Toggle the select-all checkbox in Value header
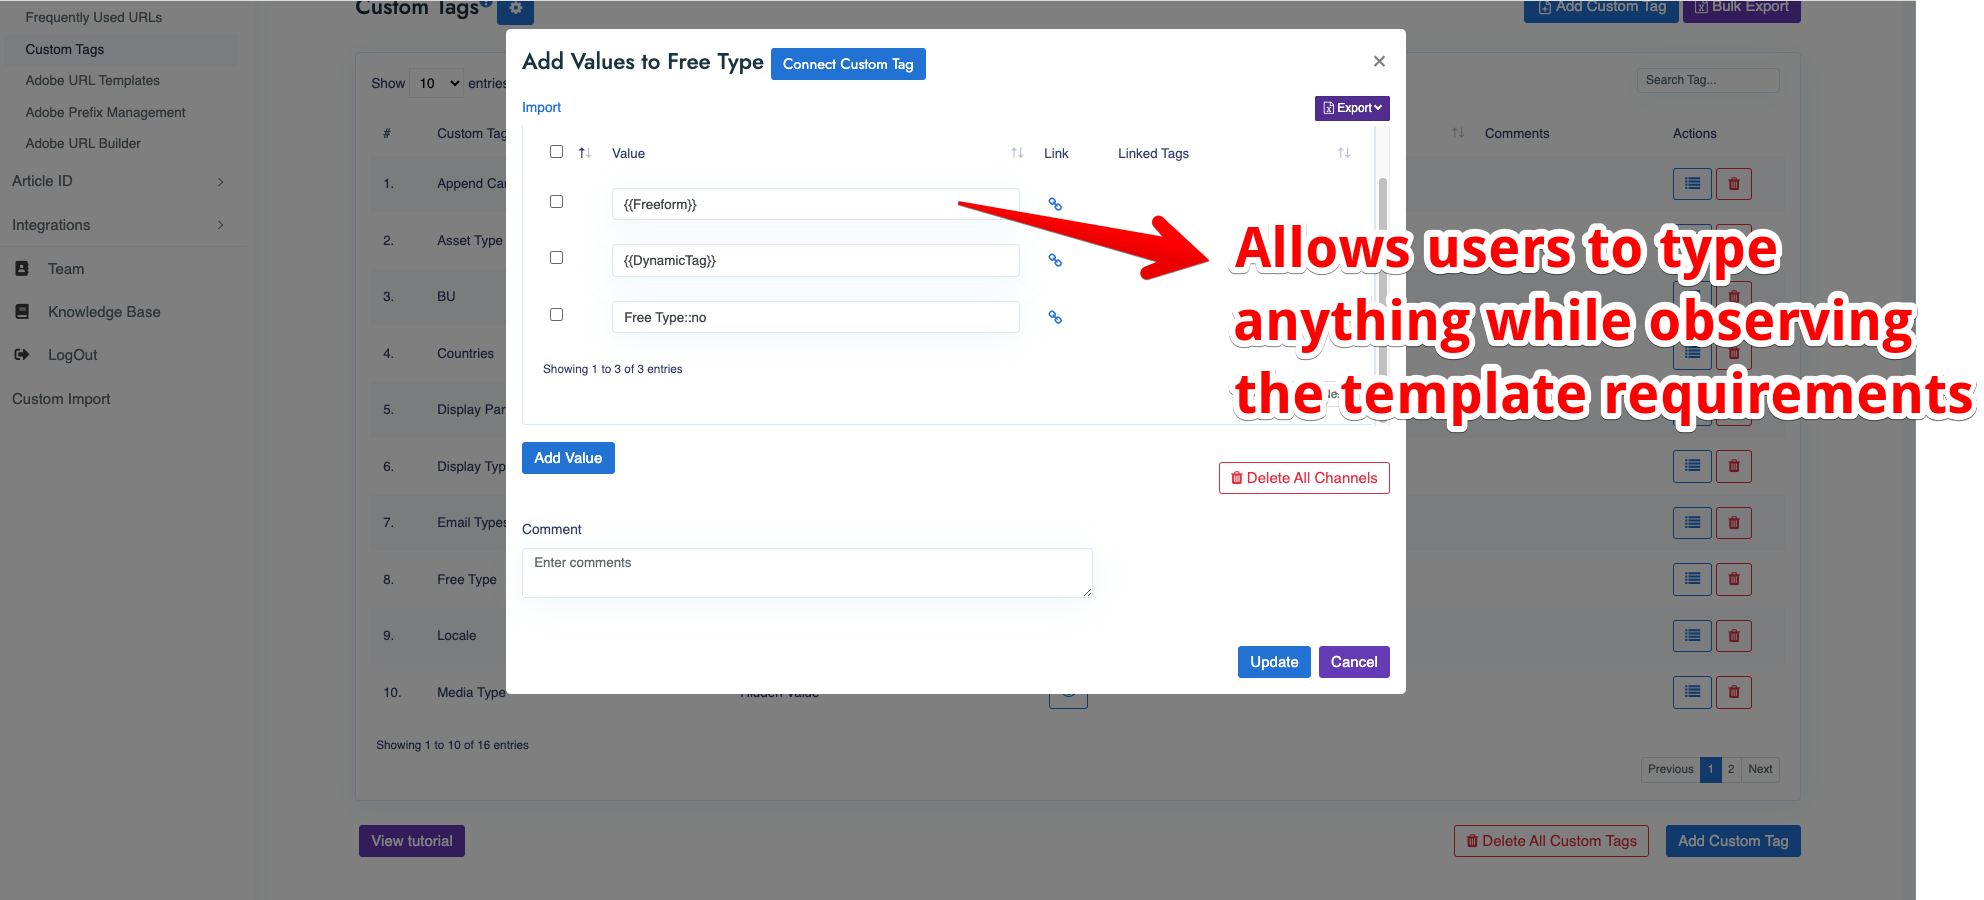The width and height of the screenshot is (1984, 900). pos(557,152)
